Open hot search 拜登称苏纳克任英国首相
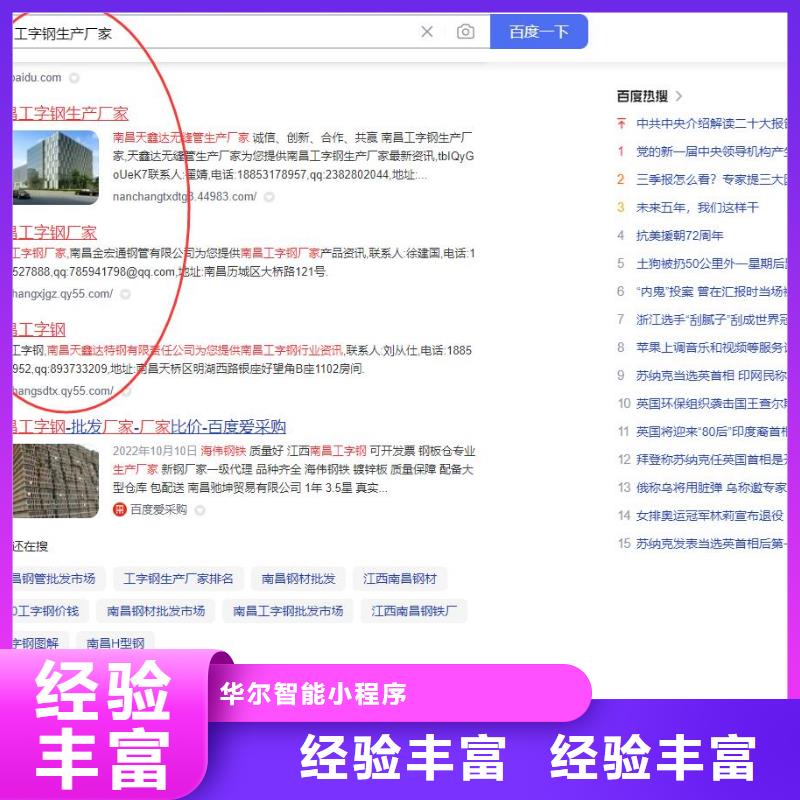The height and width of the screenshot is (800, 800). (x=711, y=460)
